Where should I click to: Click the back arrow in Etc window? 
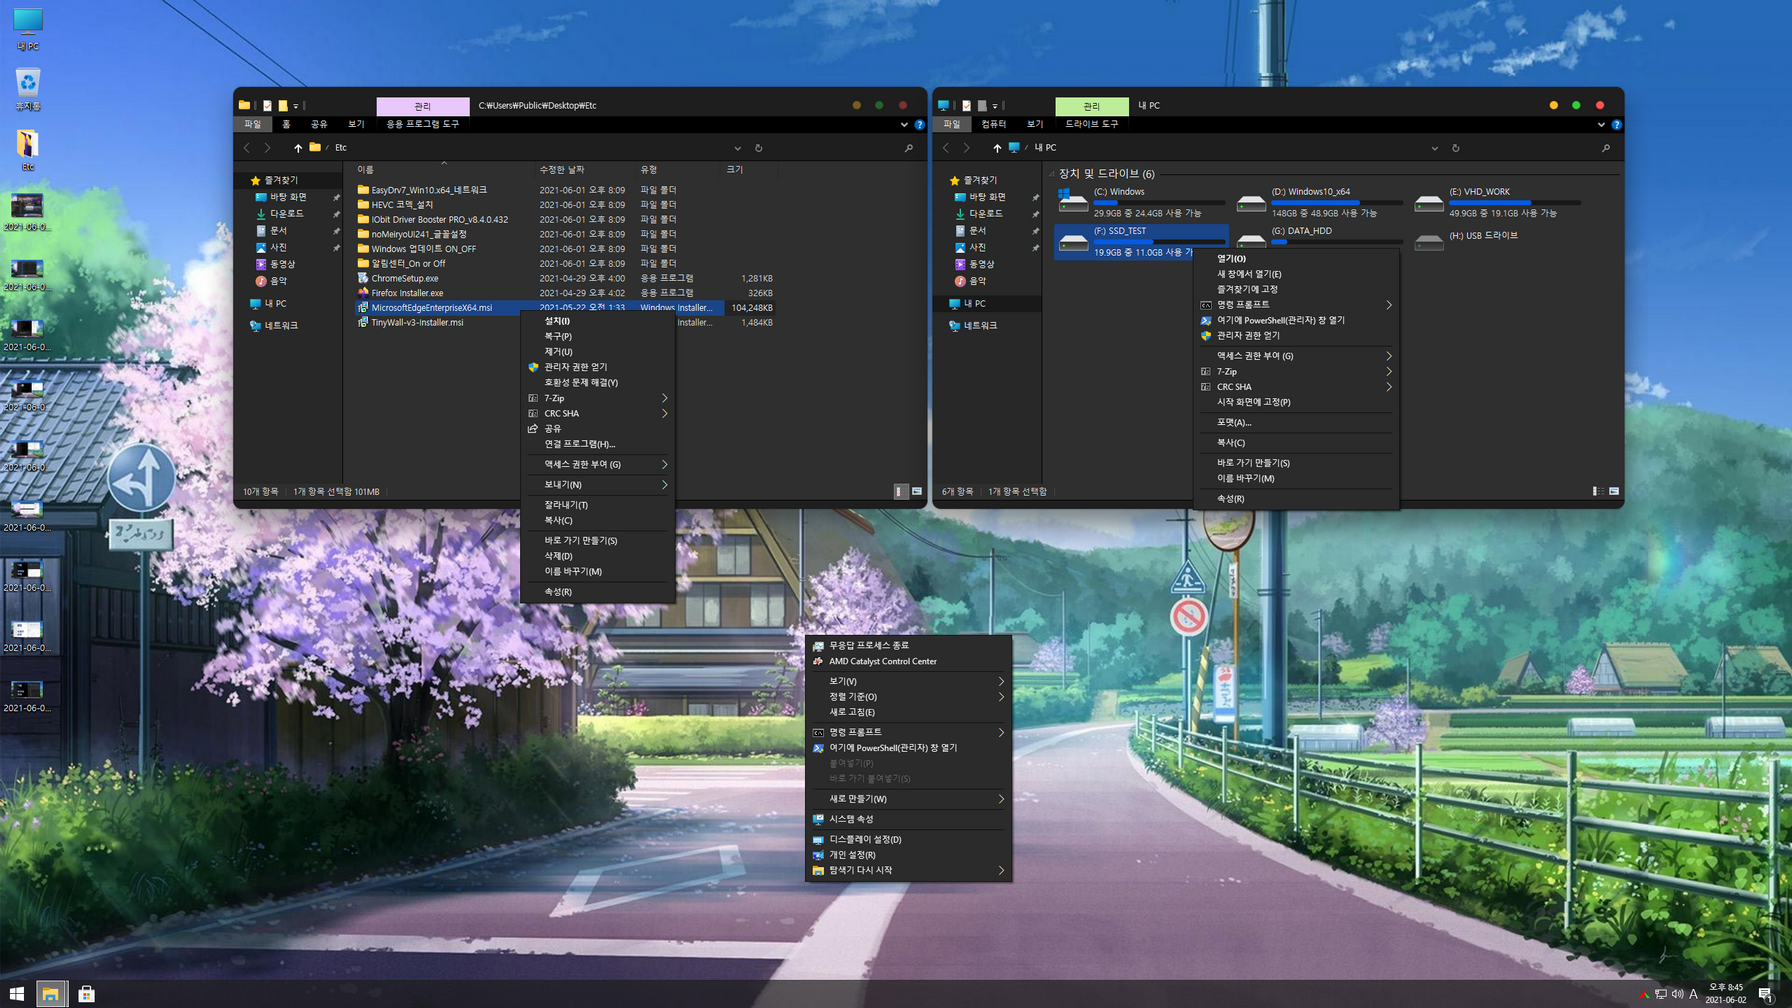(247, 147)
